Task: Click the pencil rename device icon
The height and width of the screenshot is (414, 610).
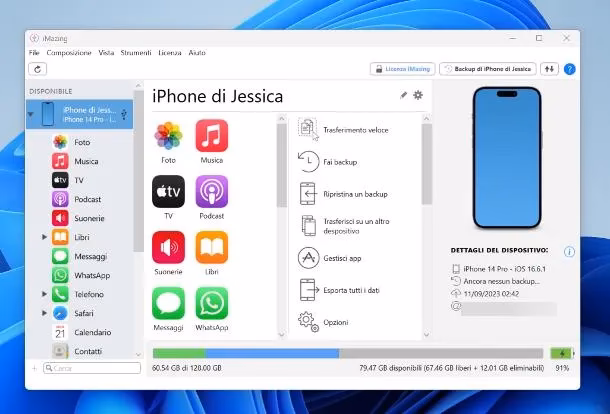Action: (403, 95)
